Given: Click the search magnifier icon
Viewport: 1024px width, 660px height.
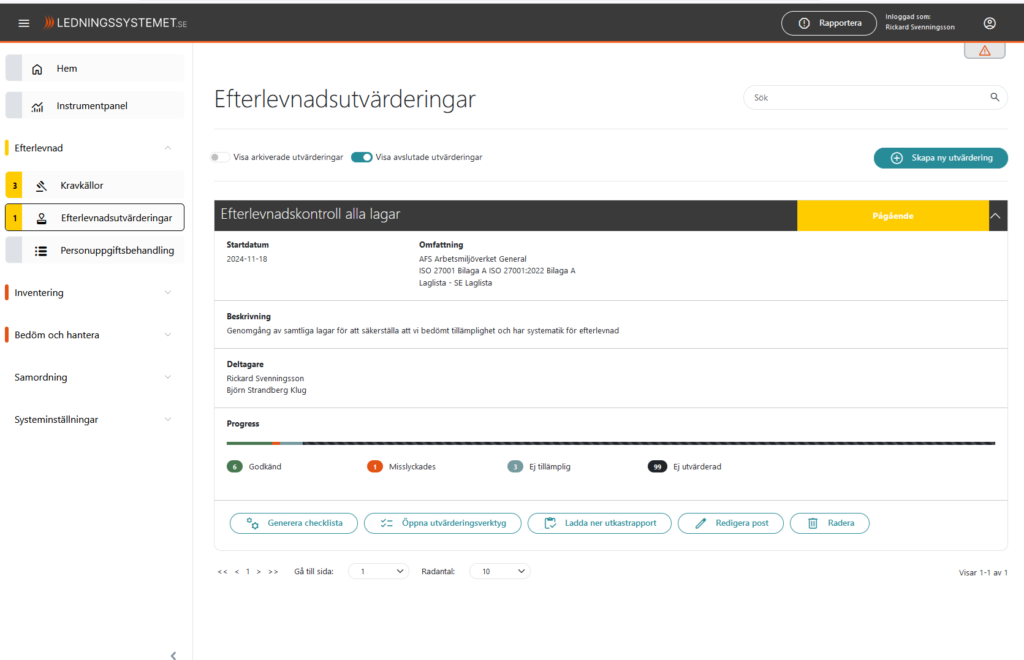Looking at the screenshot, I should [994, 97].
